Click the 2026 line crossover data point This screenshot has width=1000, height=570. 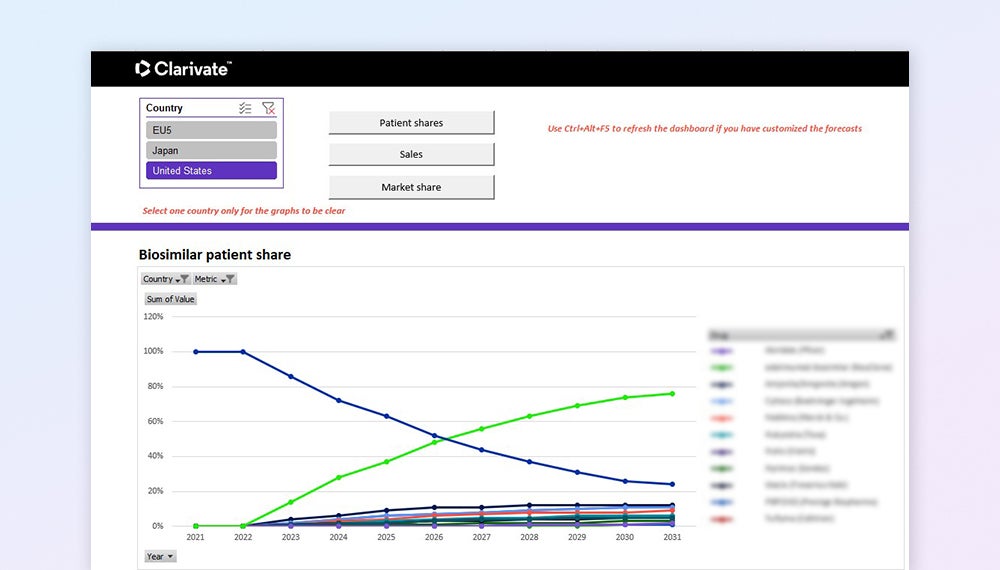[434, 438]
